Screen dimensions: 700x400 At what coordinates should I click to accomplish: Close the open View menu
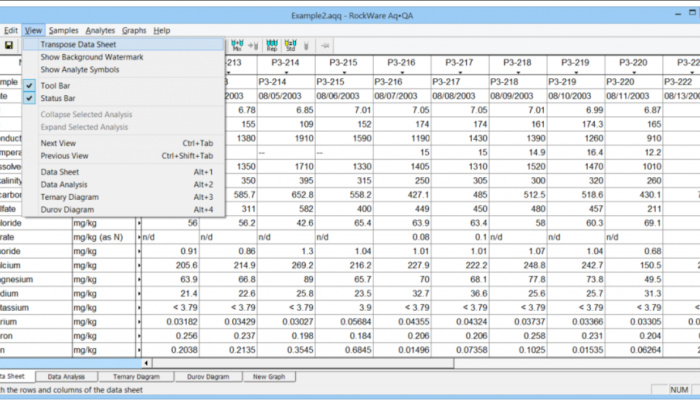[33, 30]
